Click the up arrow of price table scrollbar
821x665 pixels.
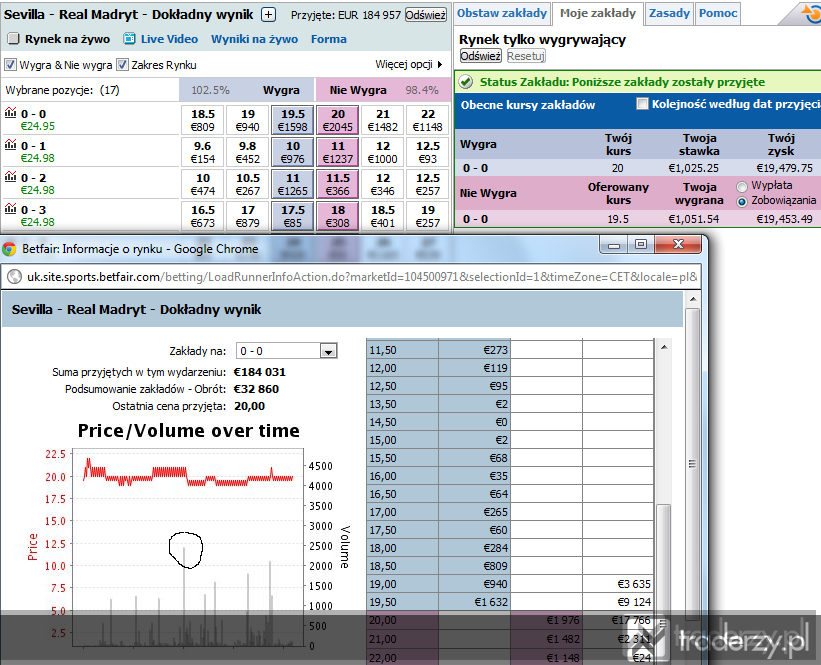click(x=664, y=347)
